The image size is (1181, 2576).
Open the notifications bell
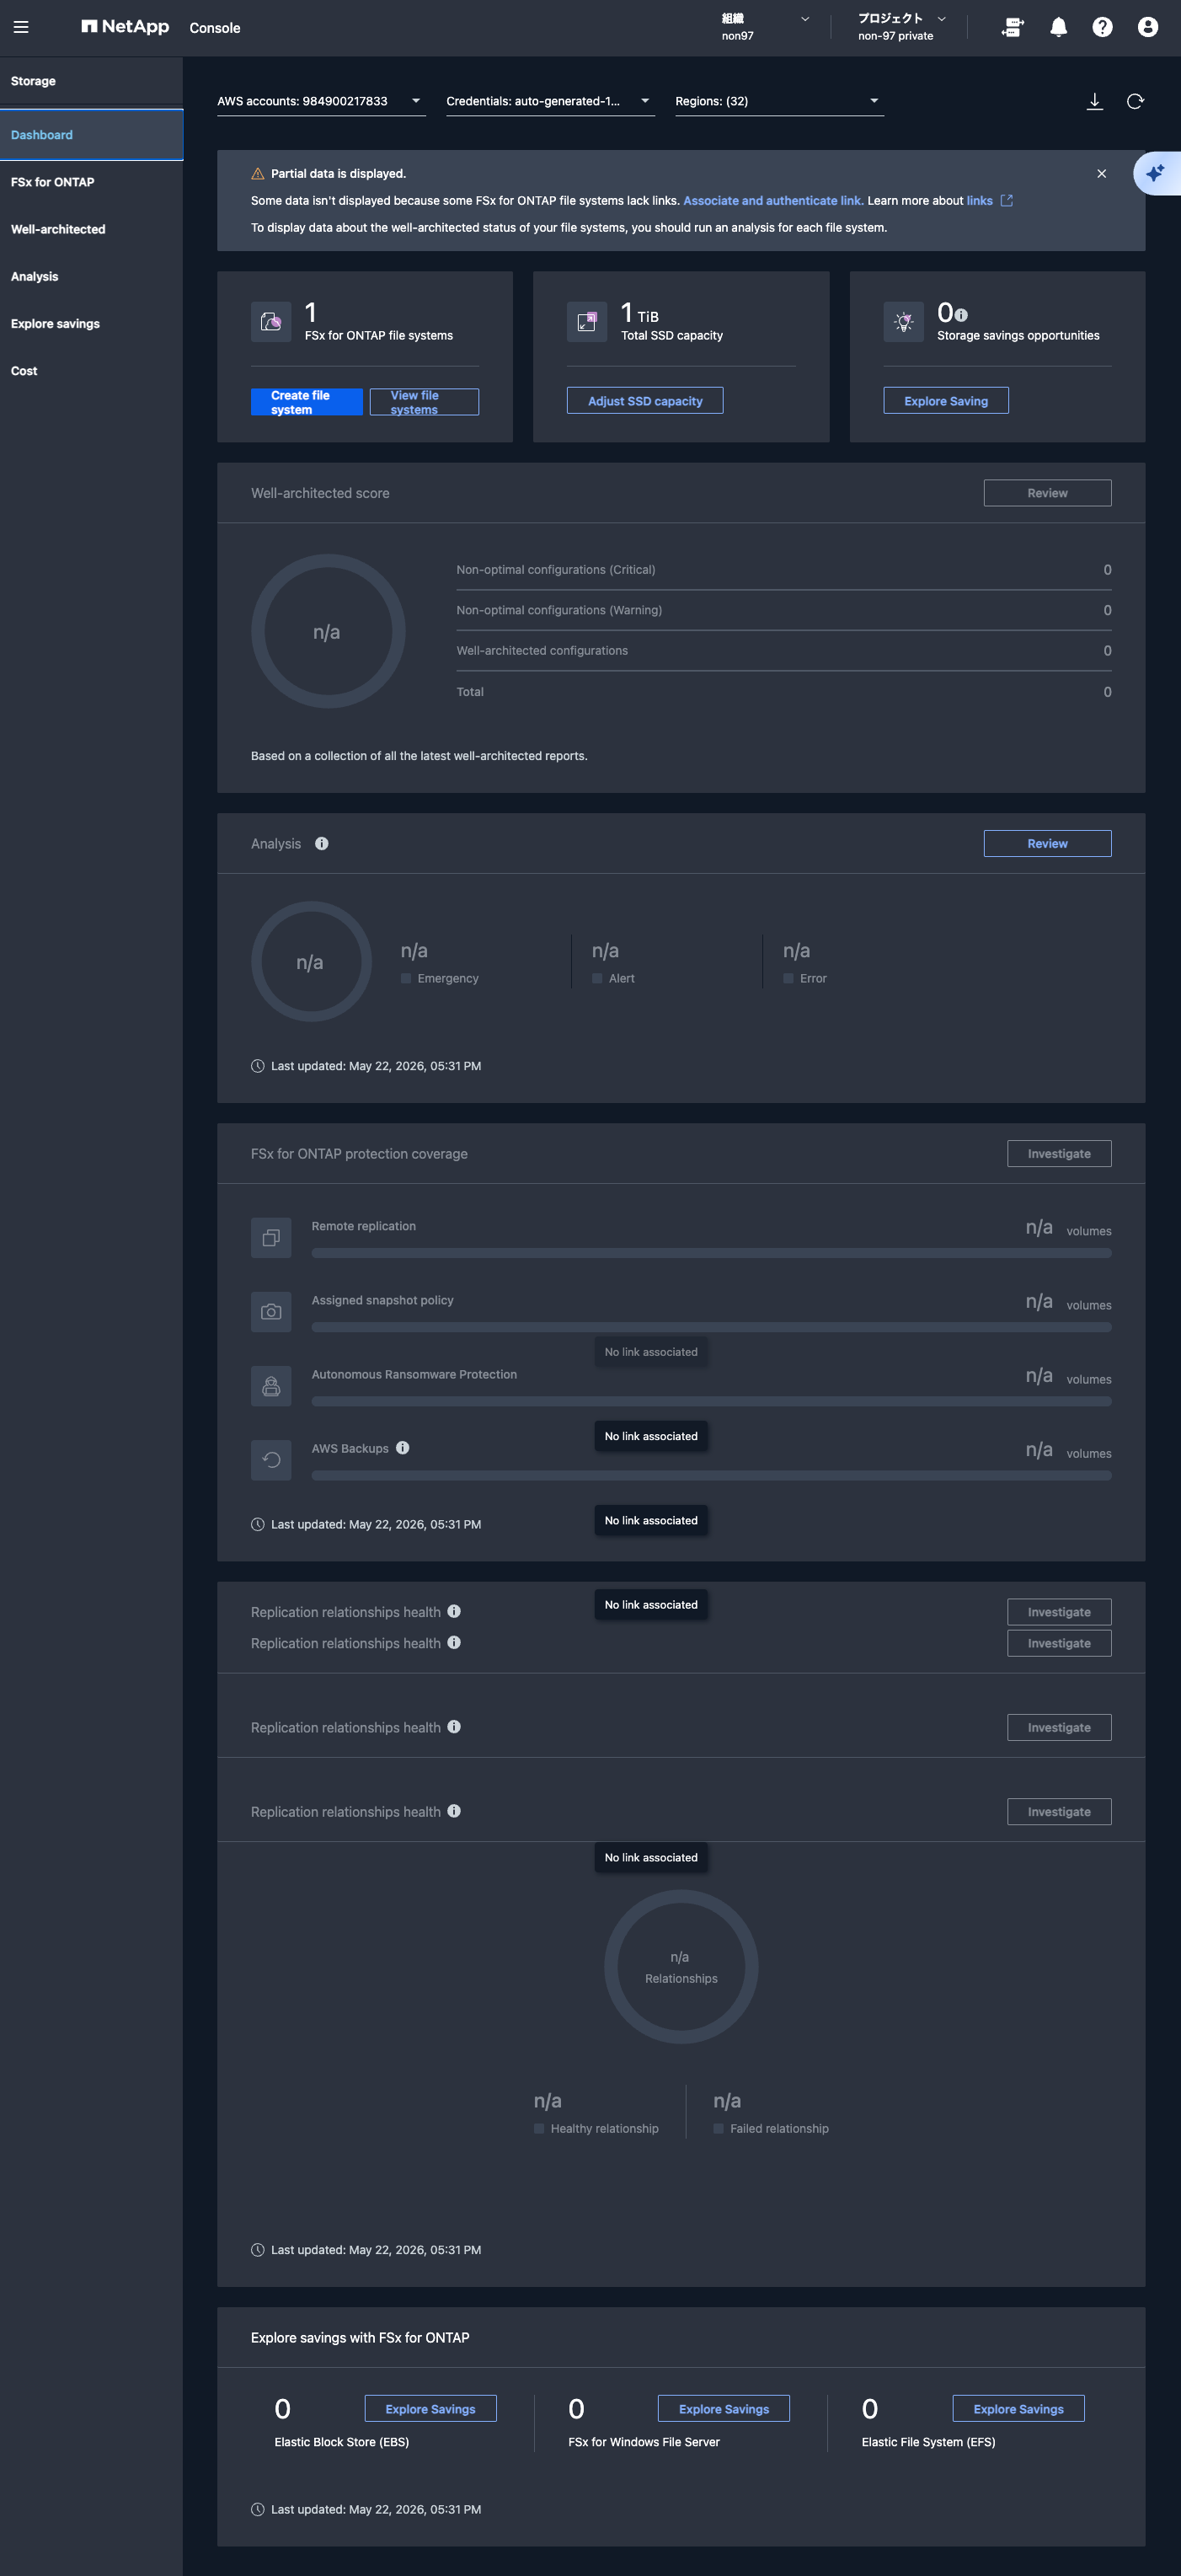(1058, 27)
